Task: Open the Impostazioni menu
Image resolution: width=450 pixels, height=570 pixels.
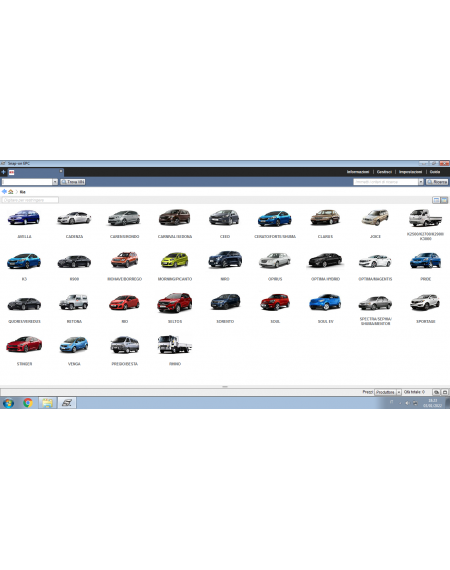Action: click(x=410, y=172)
